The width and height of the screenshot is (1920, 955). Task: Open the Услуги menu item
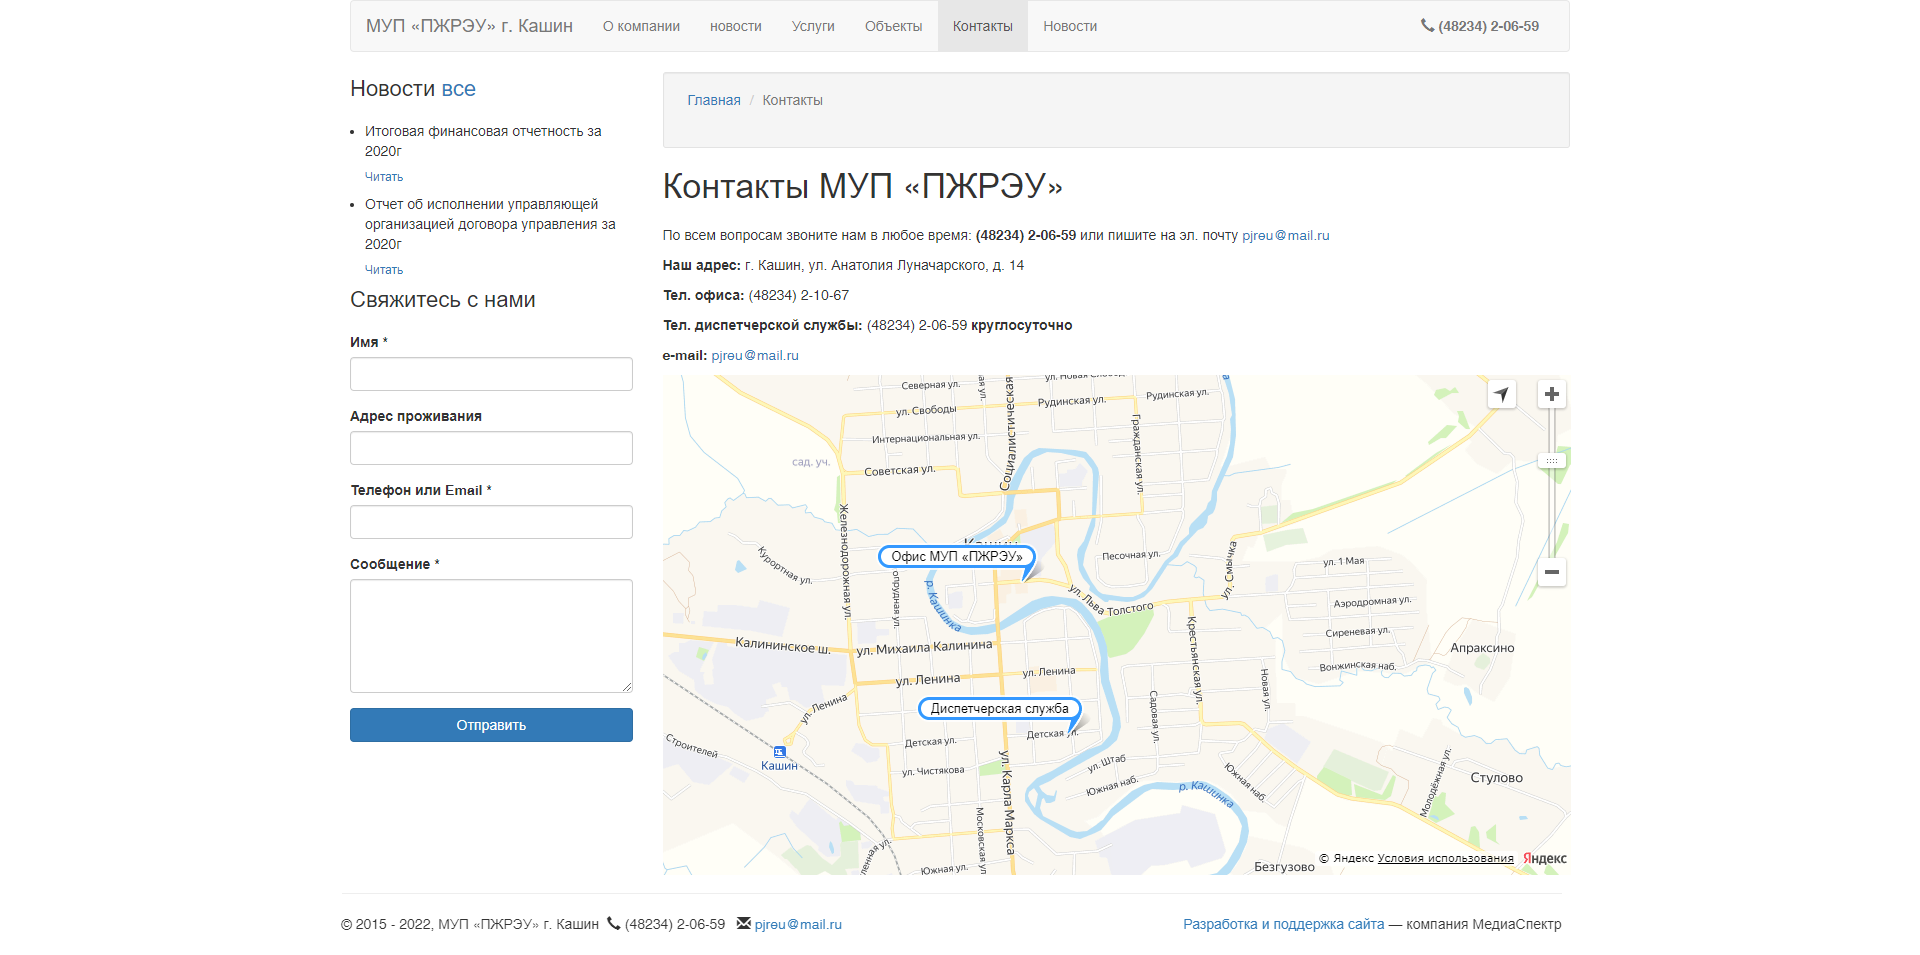click(813, 27)
